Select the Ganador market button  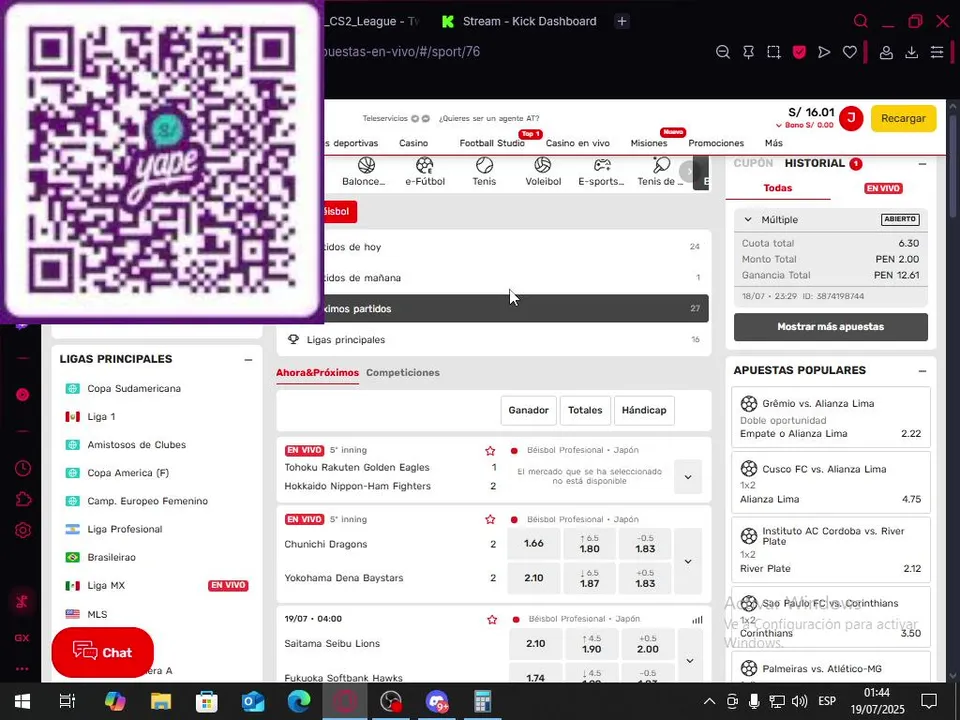click(x=528, y=410)
